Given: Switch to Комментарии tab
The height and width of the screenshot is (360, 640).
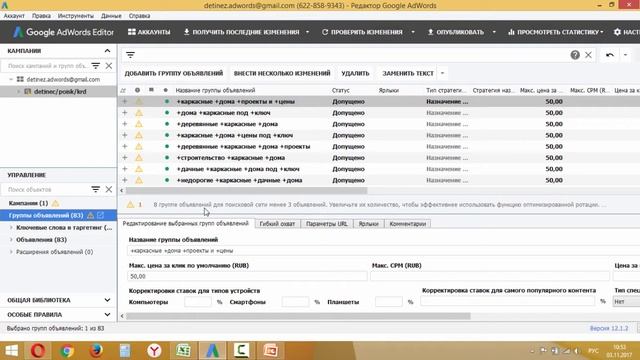Looking at the screenshot, I should pos(407,224).
